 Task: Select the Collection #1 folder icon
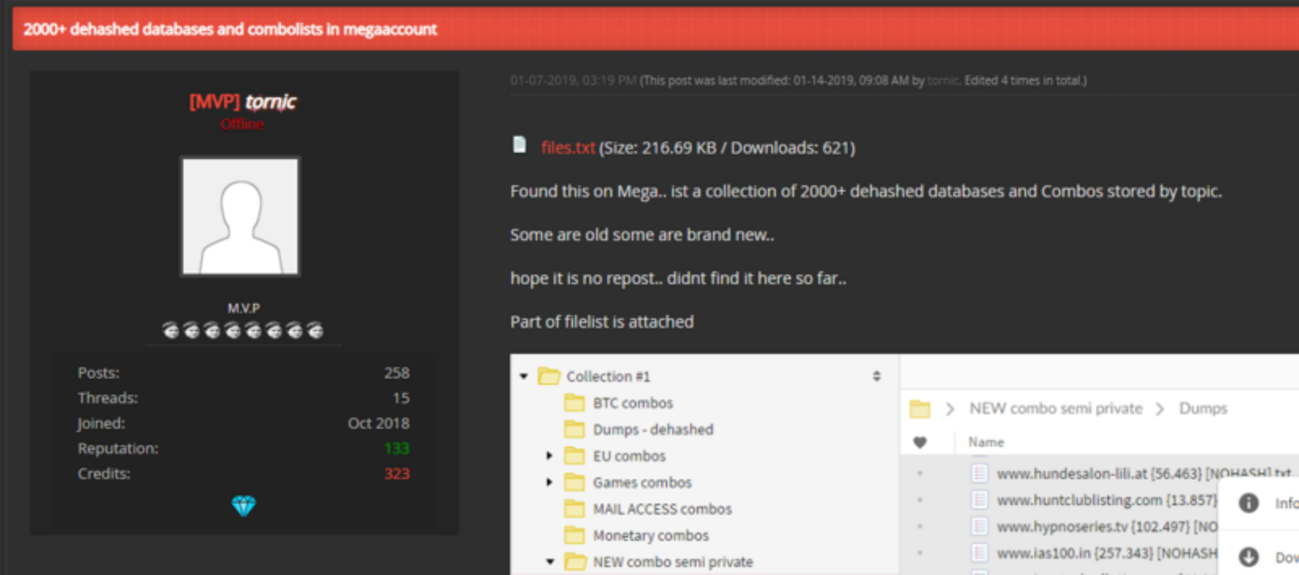coord(549,377)
